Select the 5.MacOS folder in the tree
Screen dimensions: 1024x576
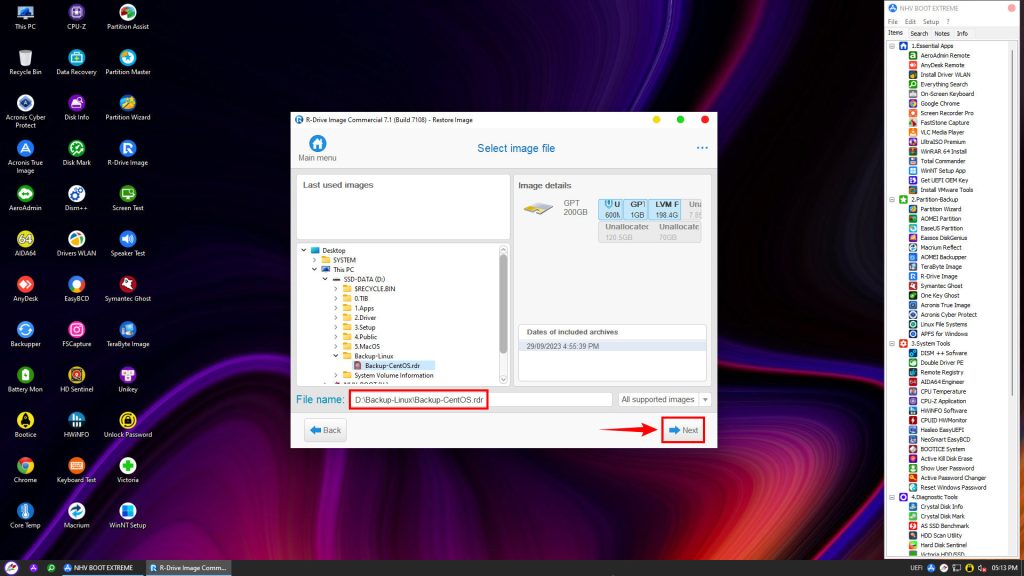[x=366, y=346]
